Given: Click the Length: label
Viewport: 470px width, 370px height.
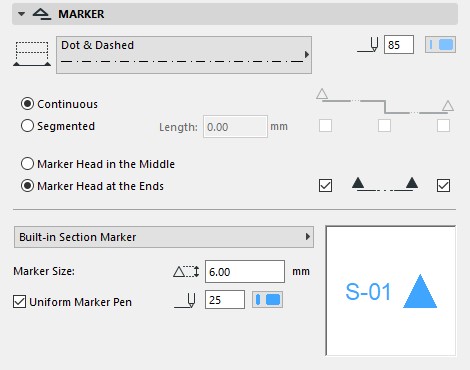Looking at the screenshot, I should tap(178, 127).
